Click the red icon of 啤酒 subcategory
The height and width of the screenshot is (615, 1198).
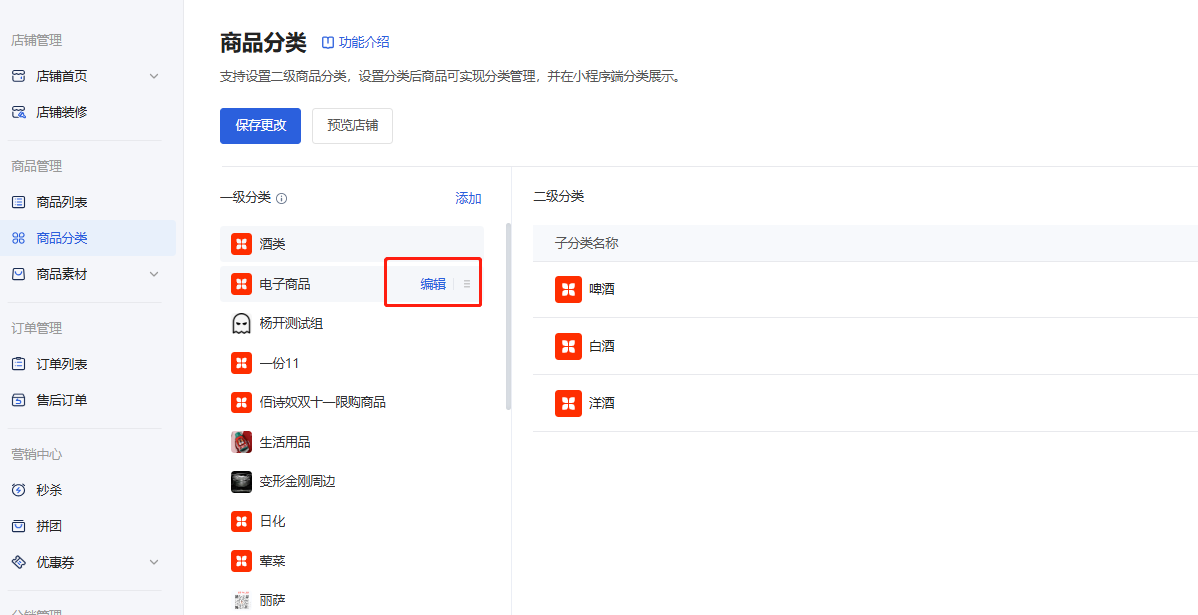pos(568,290)
